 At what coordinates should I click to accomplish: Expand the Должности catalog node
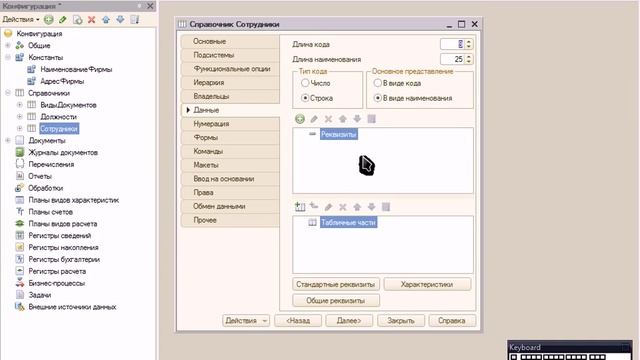coord(19,117)
